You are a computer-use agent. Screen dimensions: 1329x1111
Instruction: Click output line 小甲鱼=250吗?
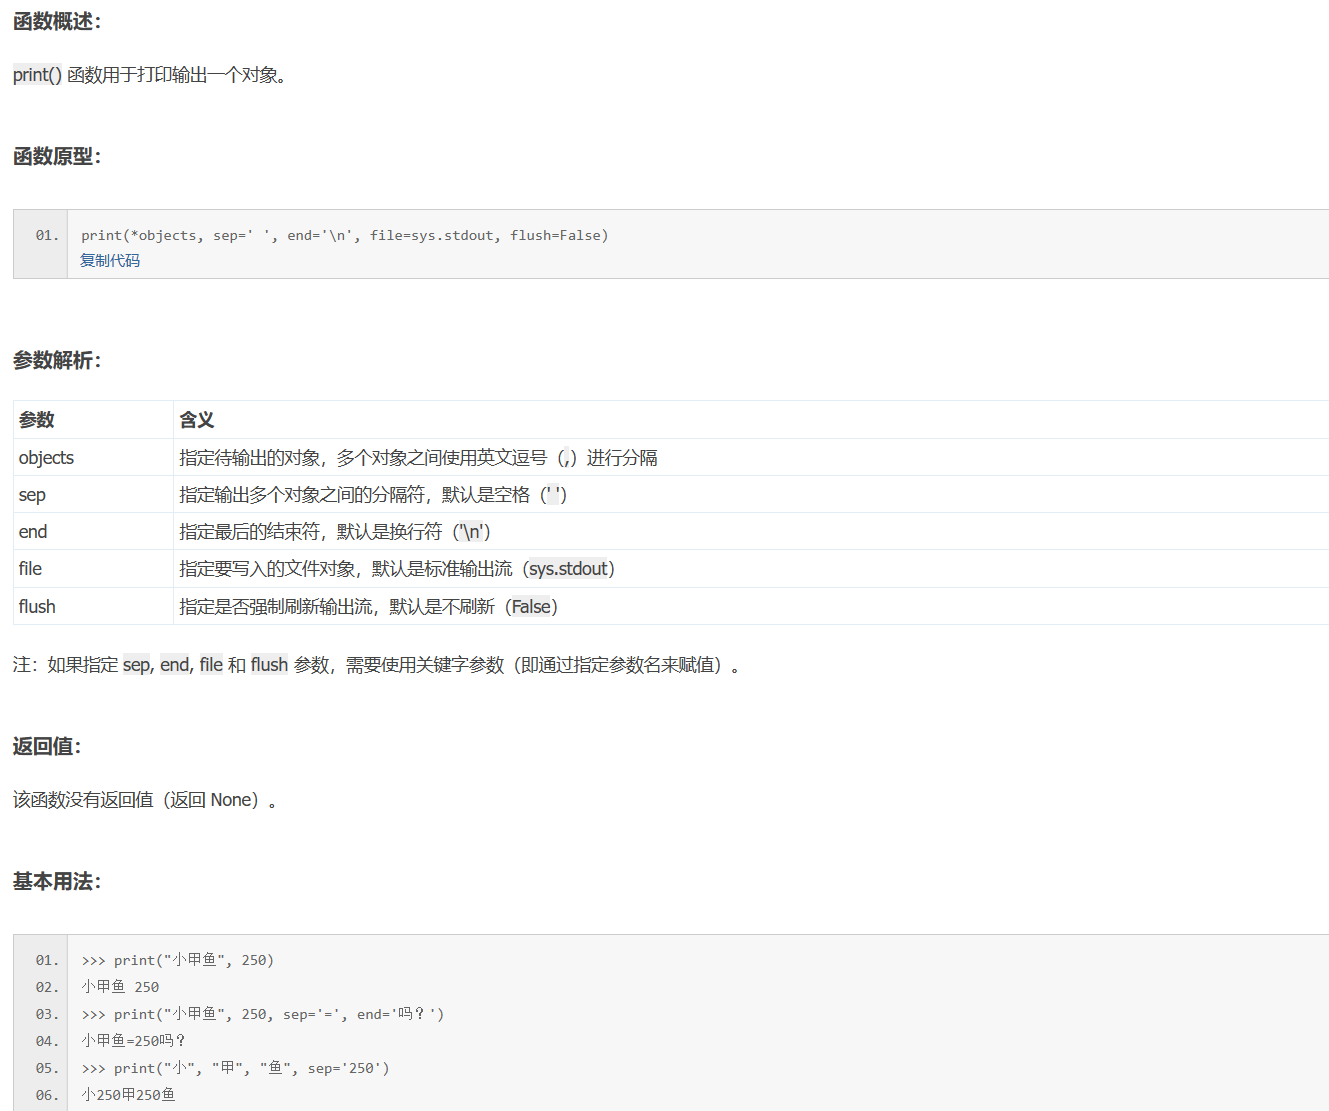tap(134, 1041)
